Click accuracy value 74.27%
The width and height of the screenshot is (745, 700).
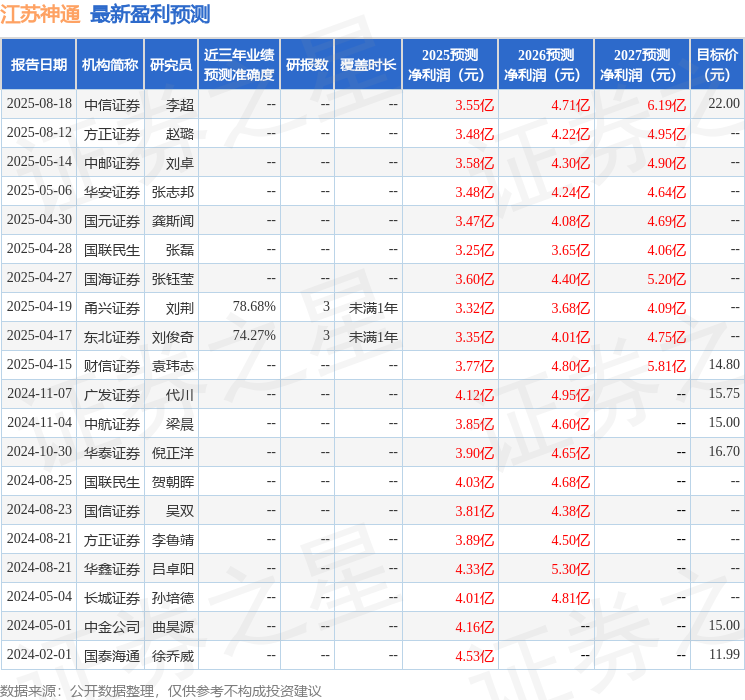254,336
